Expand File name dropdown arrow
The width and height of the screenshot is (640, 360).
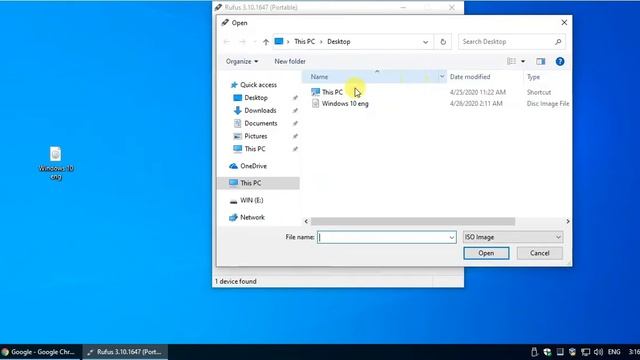pos(451,237)
